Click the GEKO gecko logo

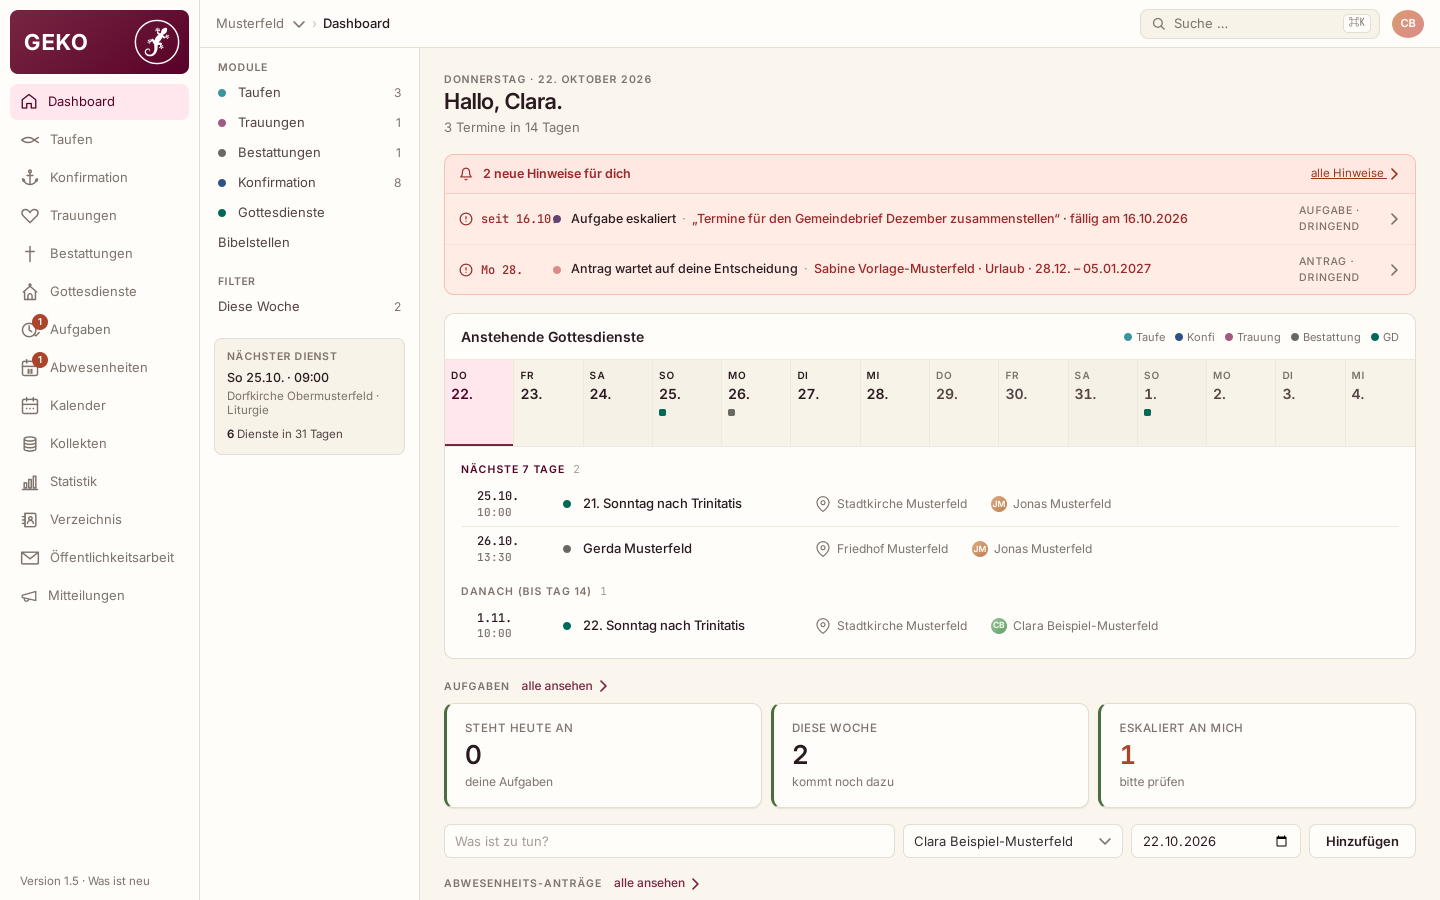157,42
